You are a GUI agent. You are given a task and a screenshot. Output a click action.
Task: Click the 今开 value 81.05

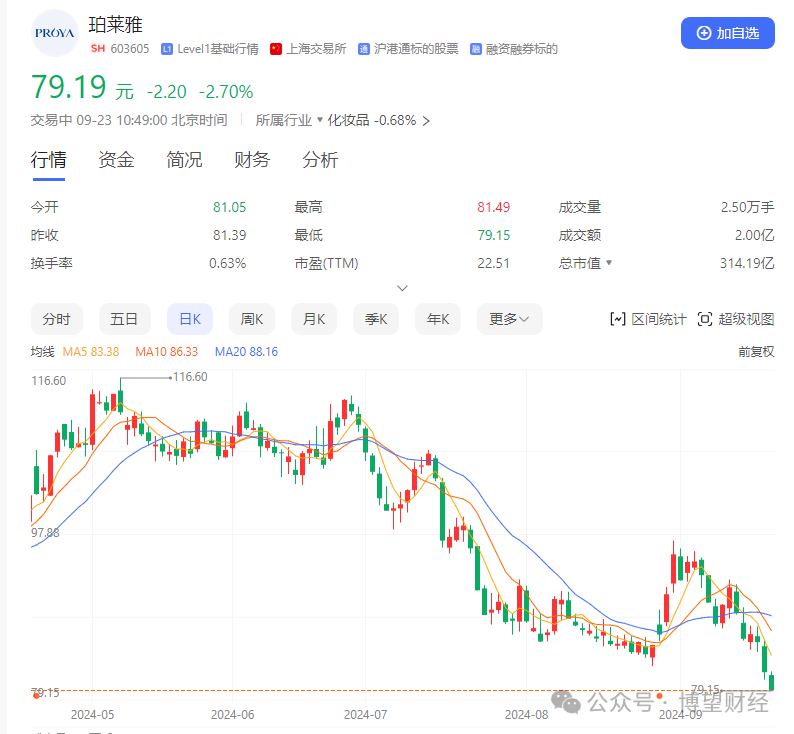pos(229,207)
